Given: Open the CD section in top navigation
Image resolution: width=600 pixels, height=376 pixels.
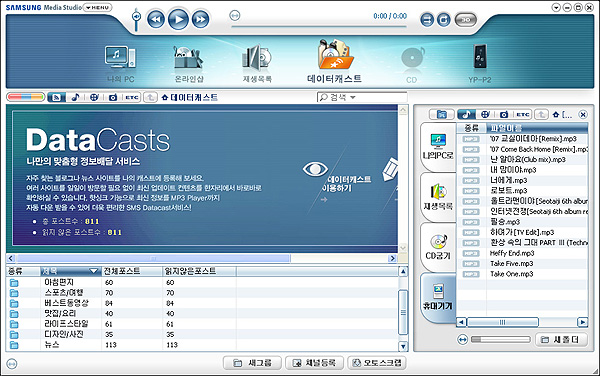Looking at the screenshot, I should [412, 64].
